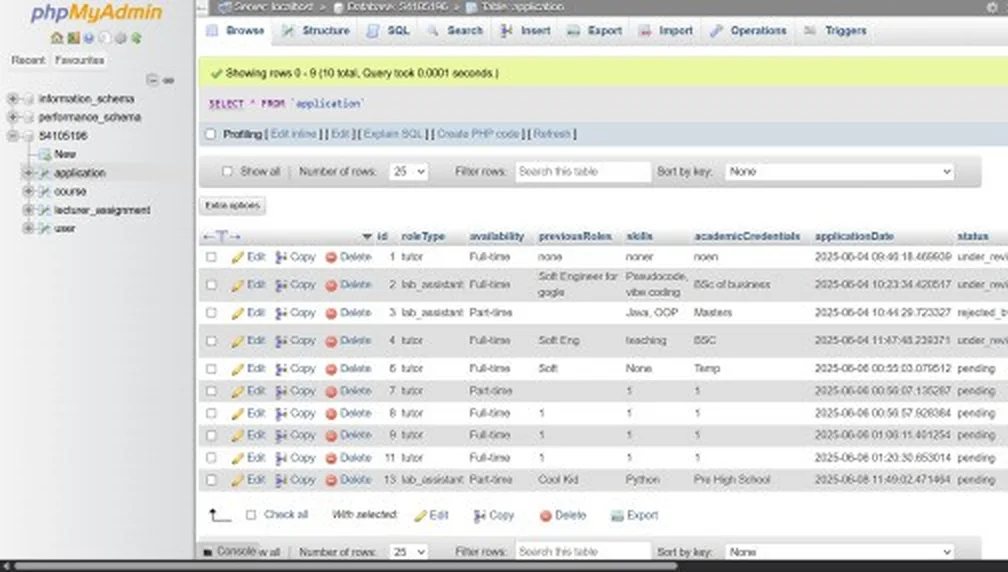Select checkbox for row id 9
1008x572 pixels.
211,436
